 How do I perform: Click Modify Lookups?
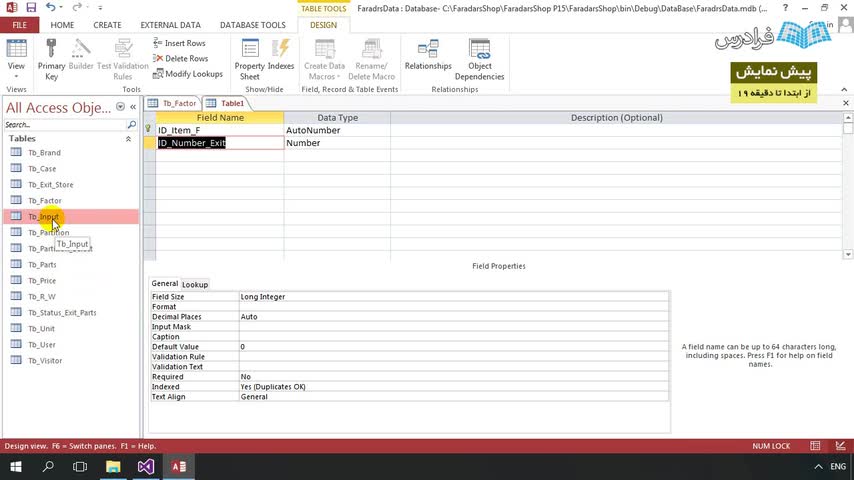(188, 74)
